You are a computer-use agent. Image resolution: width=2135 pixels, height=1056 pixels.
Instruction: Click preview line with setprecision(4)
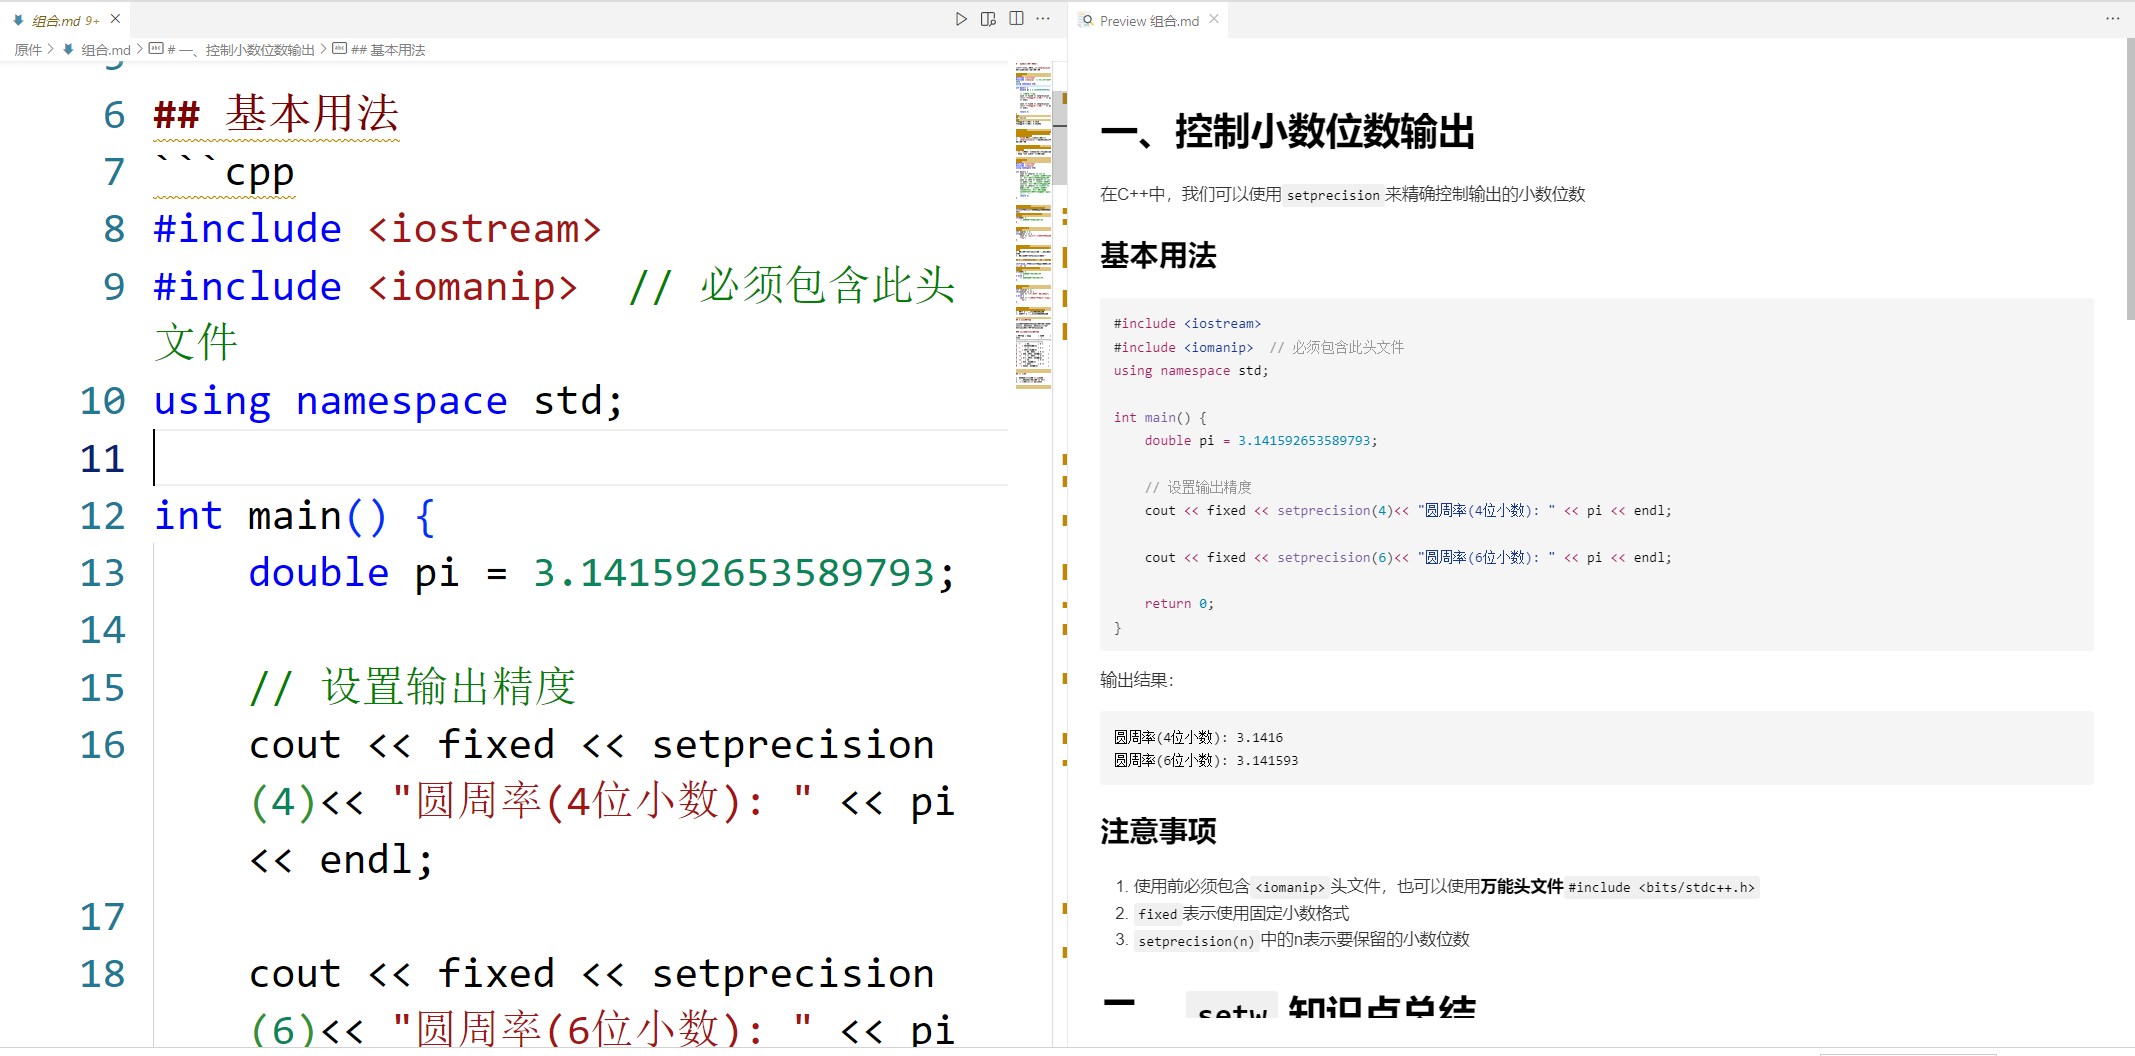[x=1408, y=511]
